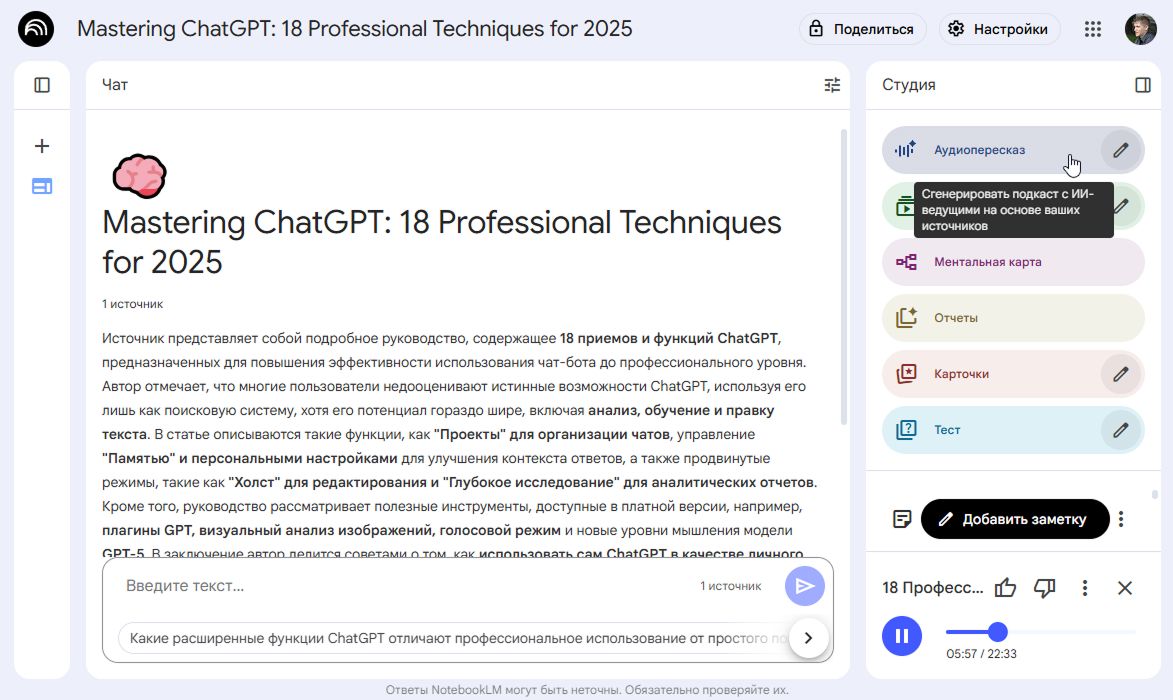Click the Введите текст input field
This screenshot has height=700, width=1173.
(x=400, y=586)
